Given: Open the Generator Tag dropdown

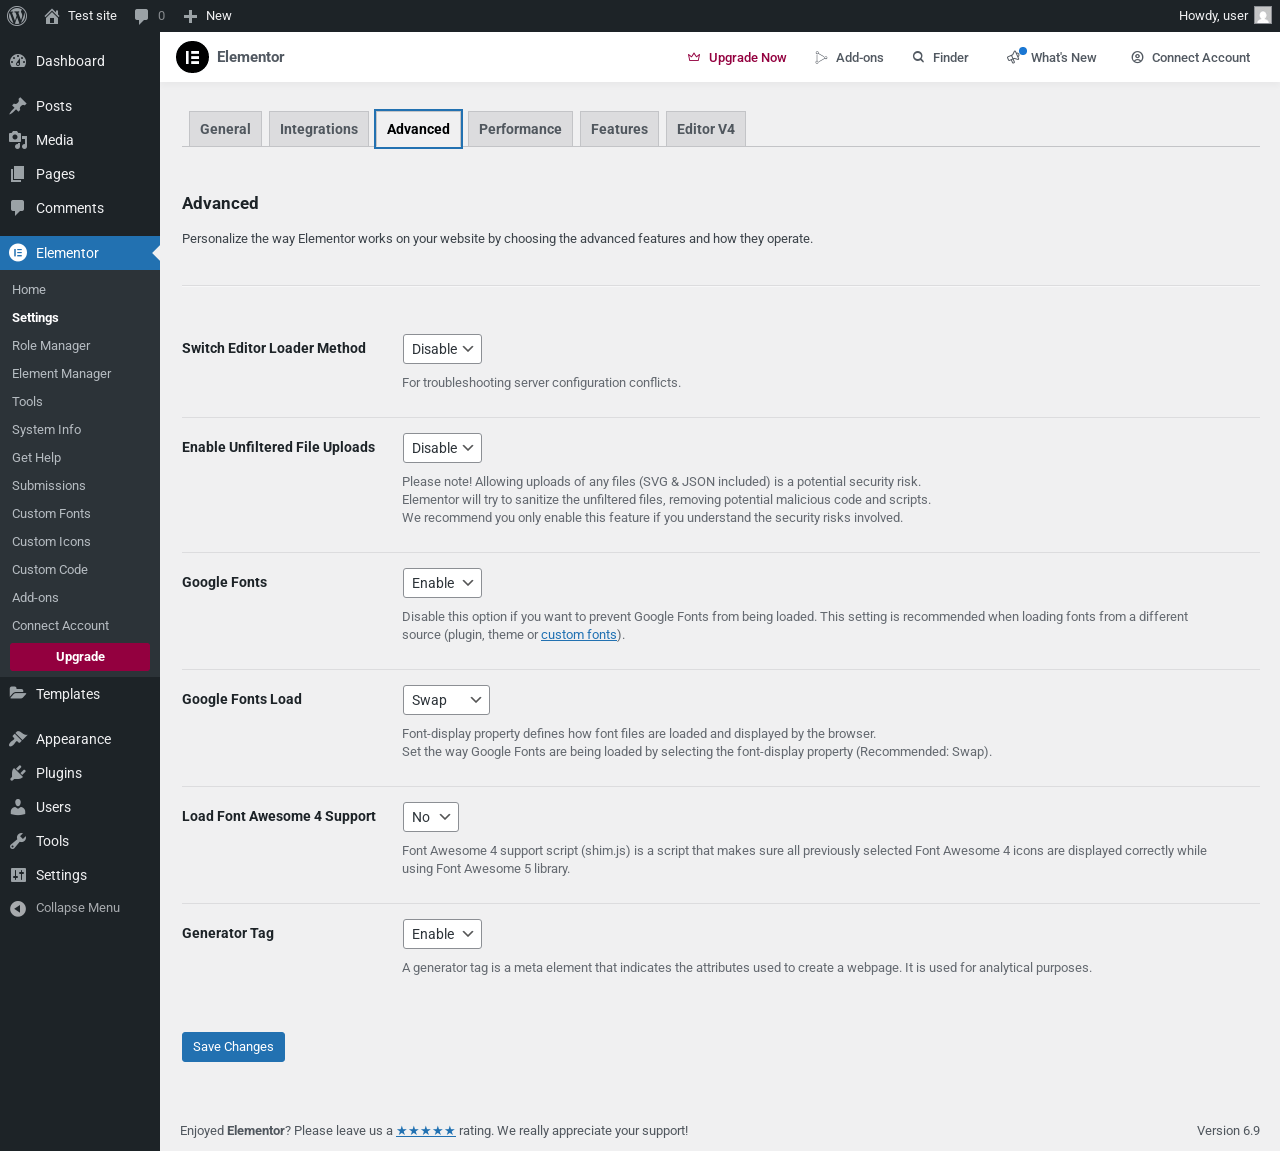Looking at the screenshot, I should click(442, 934).
